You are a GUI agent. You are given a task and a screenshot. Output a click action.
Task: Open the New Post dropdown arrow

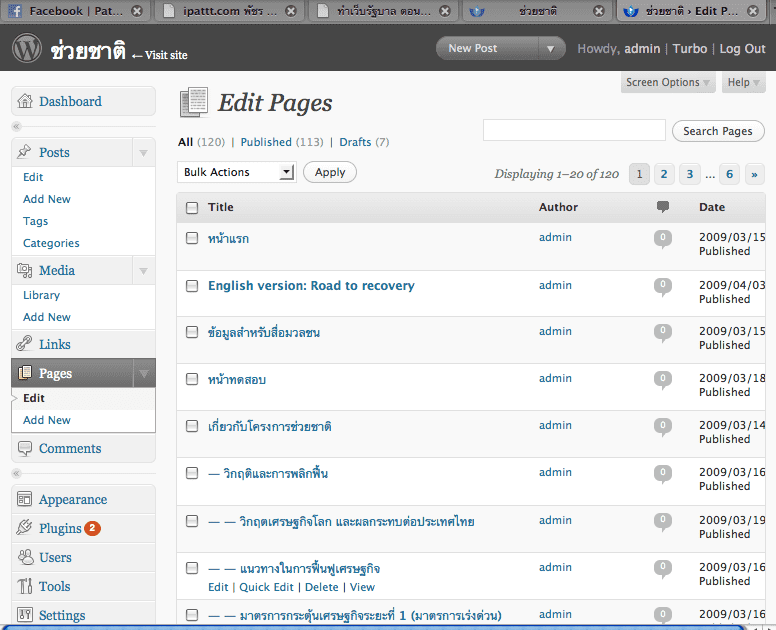pos(551,48)
